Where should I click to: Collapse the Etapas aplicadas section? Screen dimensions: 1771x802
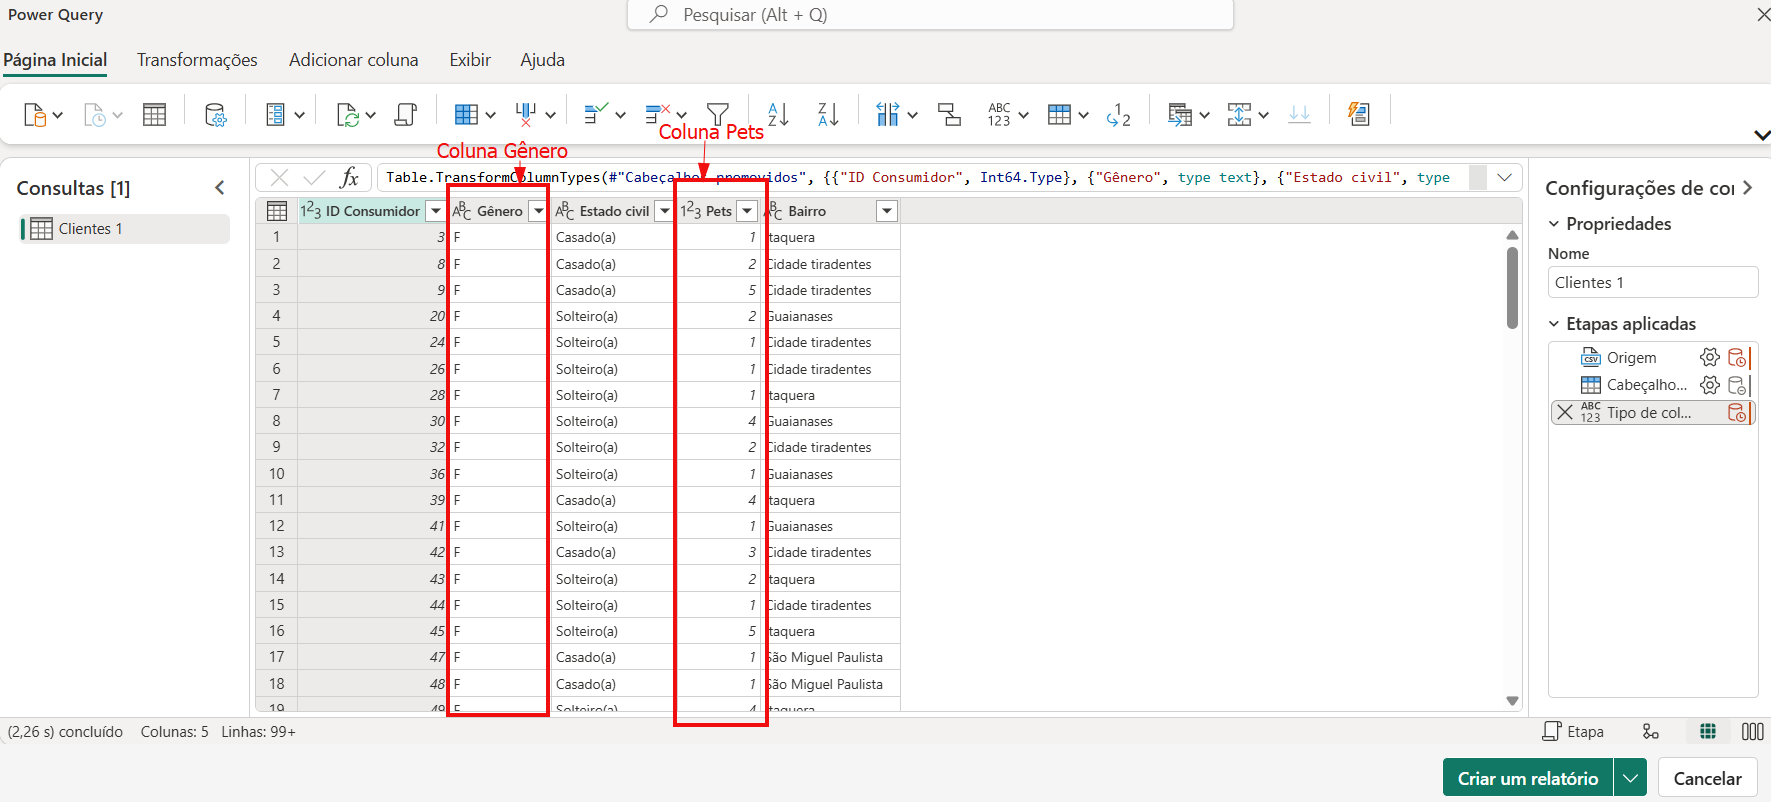coord(1554,324)
